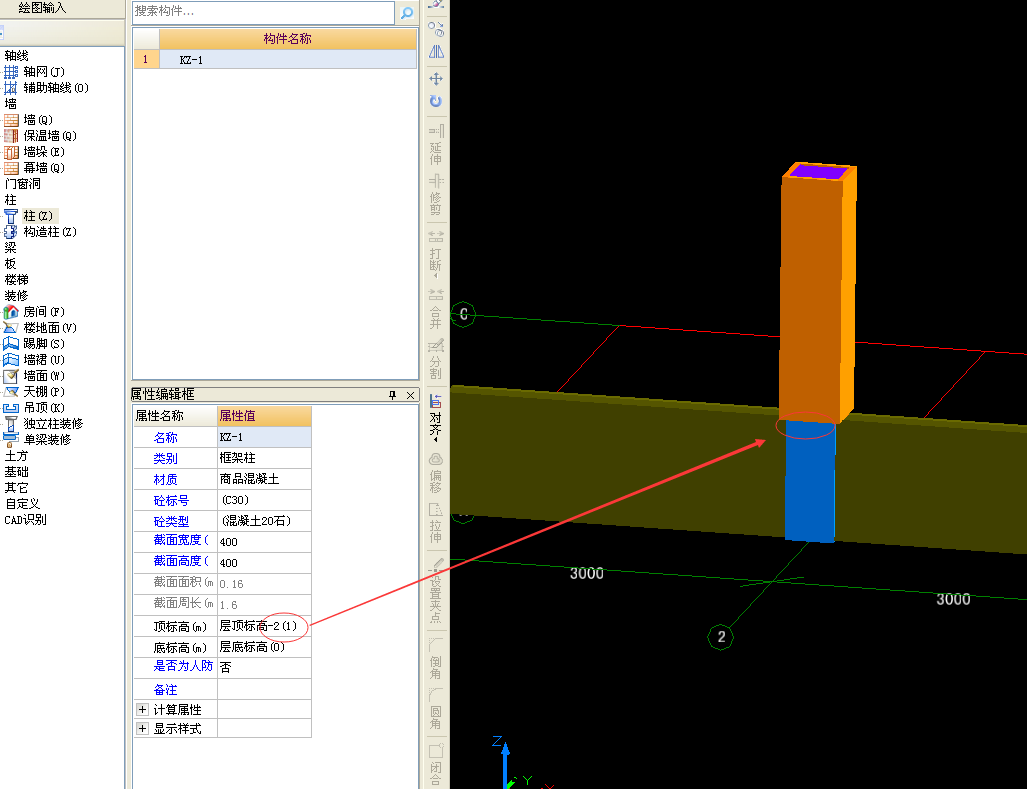Expand the 楼梯 category
Screen dimensions: 1027x789
16,280
